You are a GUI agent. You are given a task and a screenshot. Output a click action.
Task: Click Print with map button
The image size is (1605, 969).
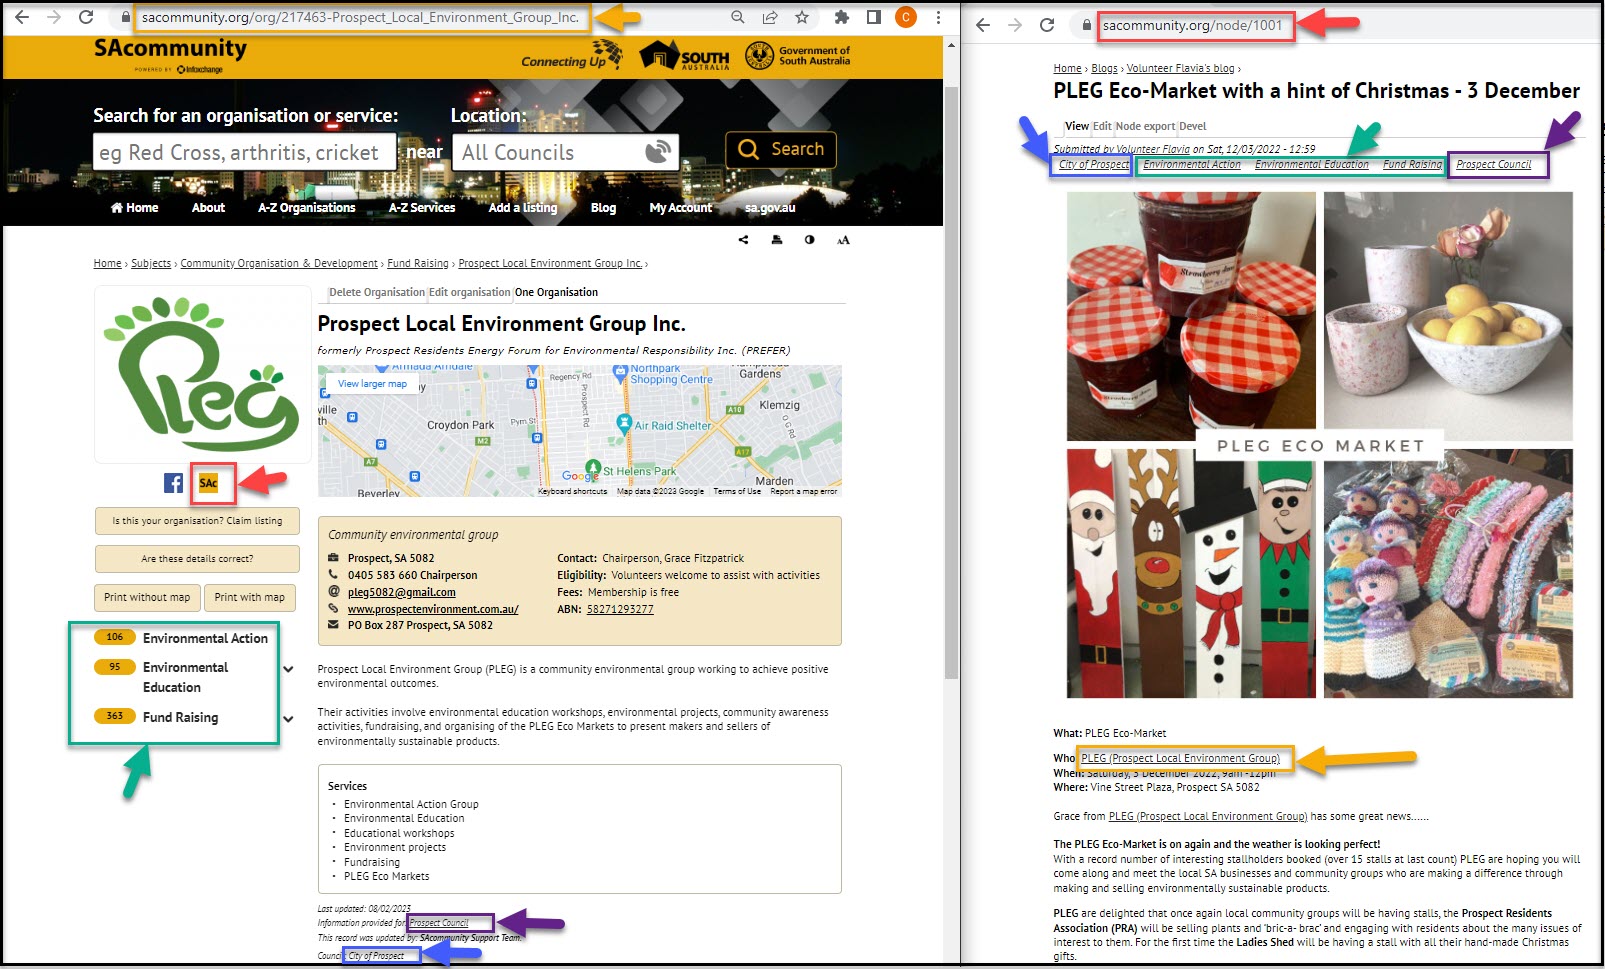coord(250,597)
